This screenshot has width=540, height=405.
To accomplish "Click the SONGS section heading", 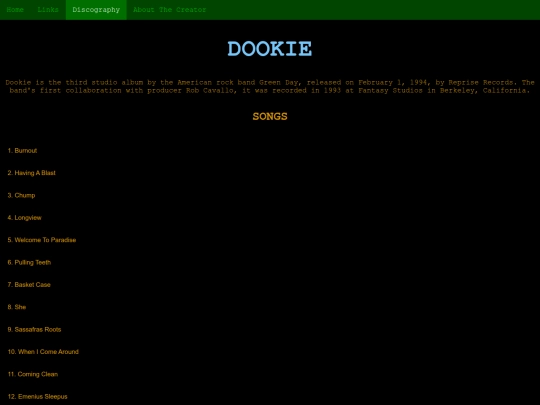I will 270,116.
